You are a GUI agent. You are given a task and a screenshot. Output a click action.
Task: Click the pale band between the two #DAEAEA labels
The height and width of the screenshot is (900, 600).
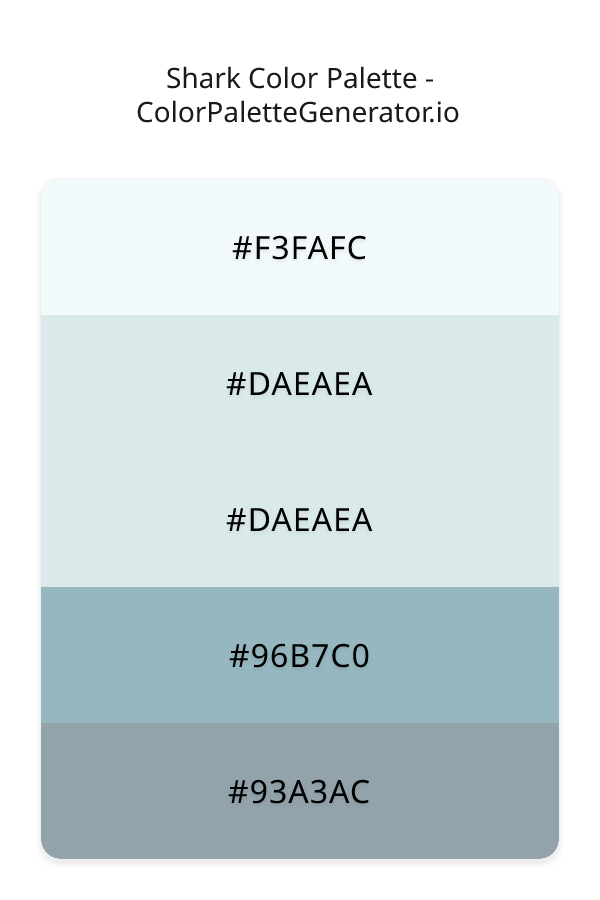point(300,452)
